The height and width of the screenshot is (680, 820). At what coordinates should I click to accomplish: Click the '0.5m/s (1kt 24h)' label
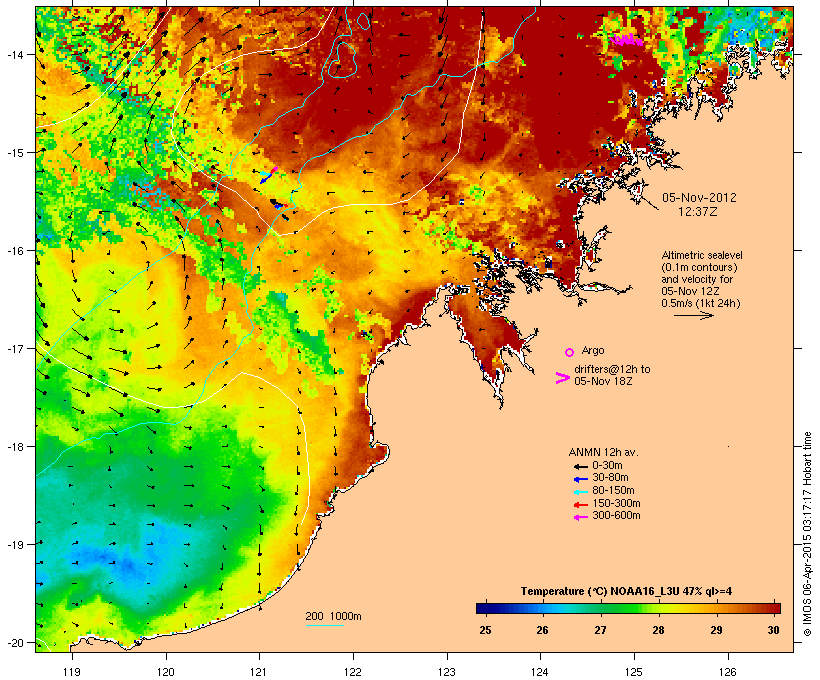coord(701,303)
